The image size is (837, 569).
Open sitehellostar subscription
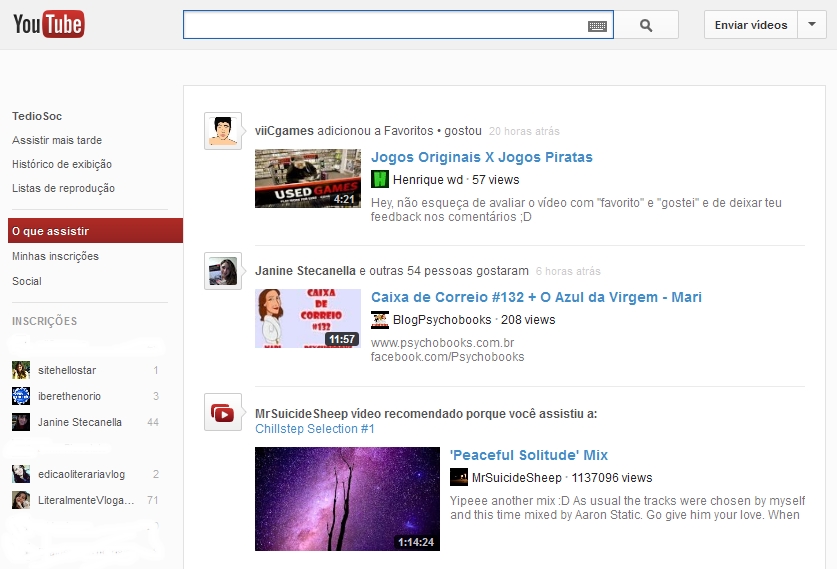click(x=67, y=370)
